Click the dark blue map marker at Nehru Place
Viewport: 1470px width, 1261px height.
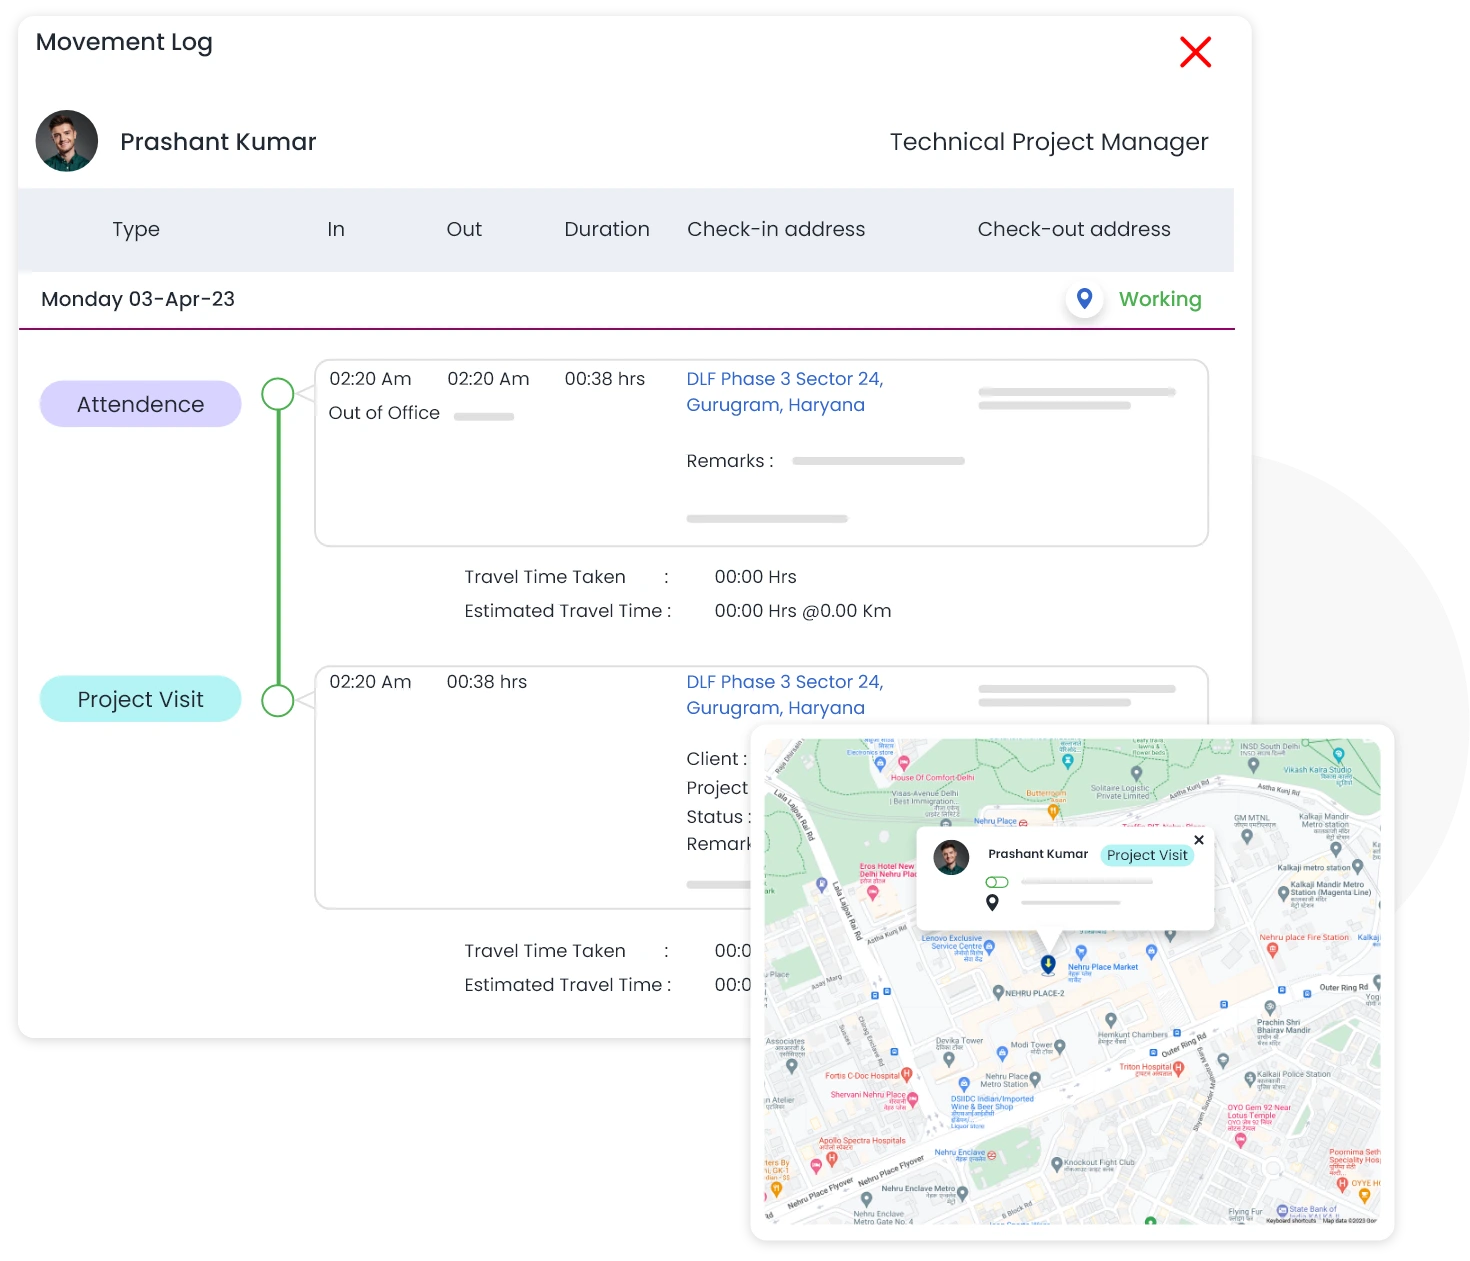coord(1048,964)
